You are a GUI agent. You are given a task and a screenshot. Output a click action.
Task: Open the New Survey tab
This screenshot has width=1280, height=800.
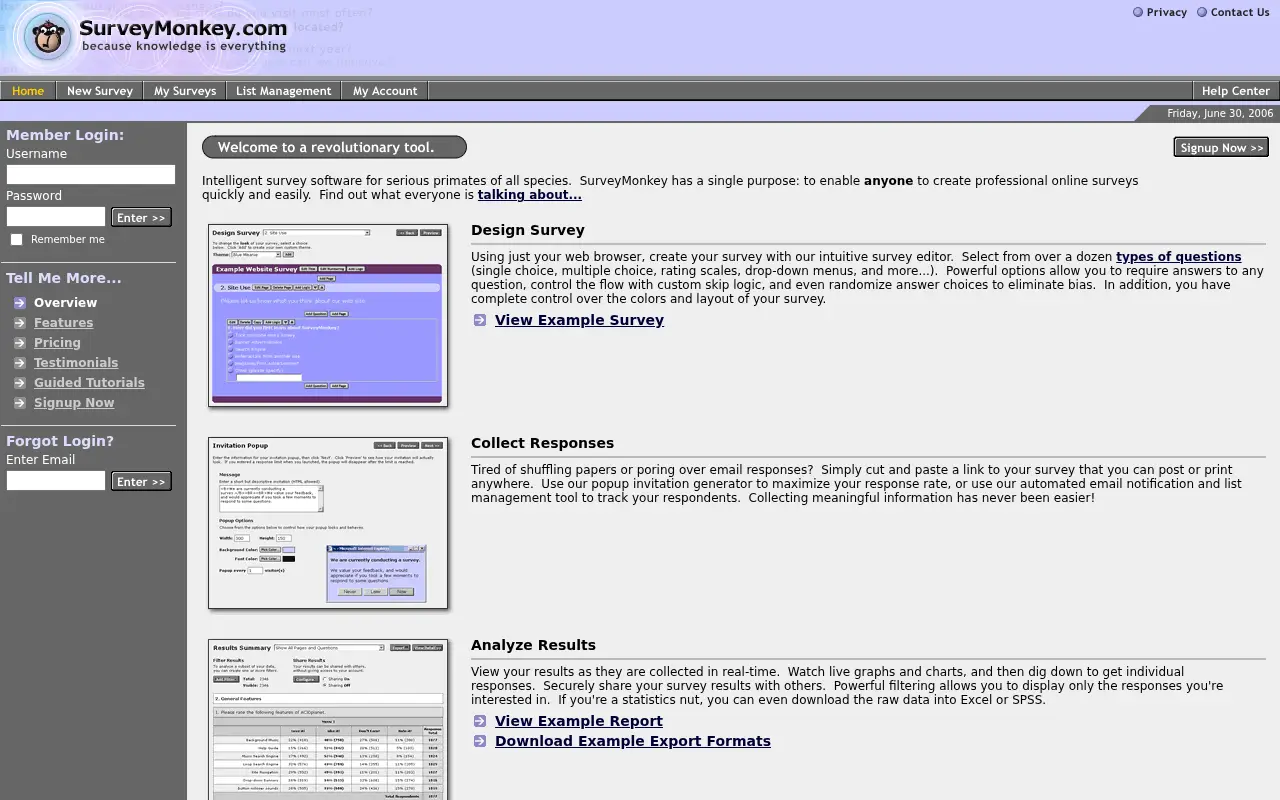pyautogui.click(x=100, y=90)
